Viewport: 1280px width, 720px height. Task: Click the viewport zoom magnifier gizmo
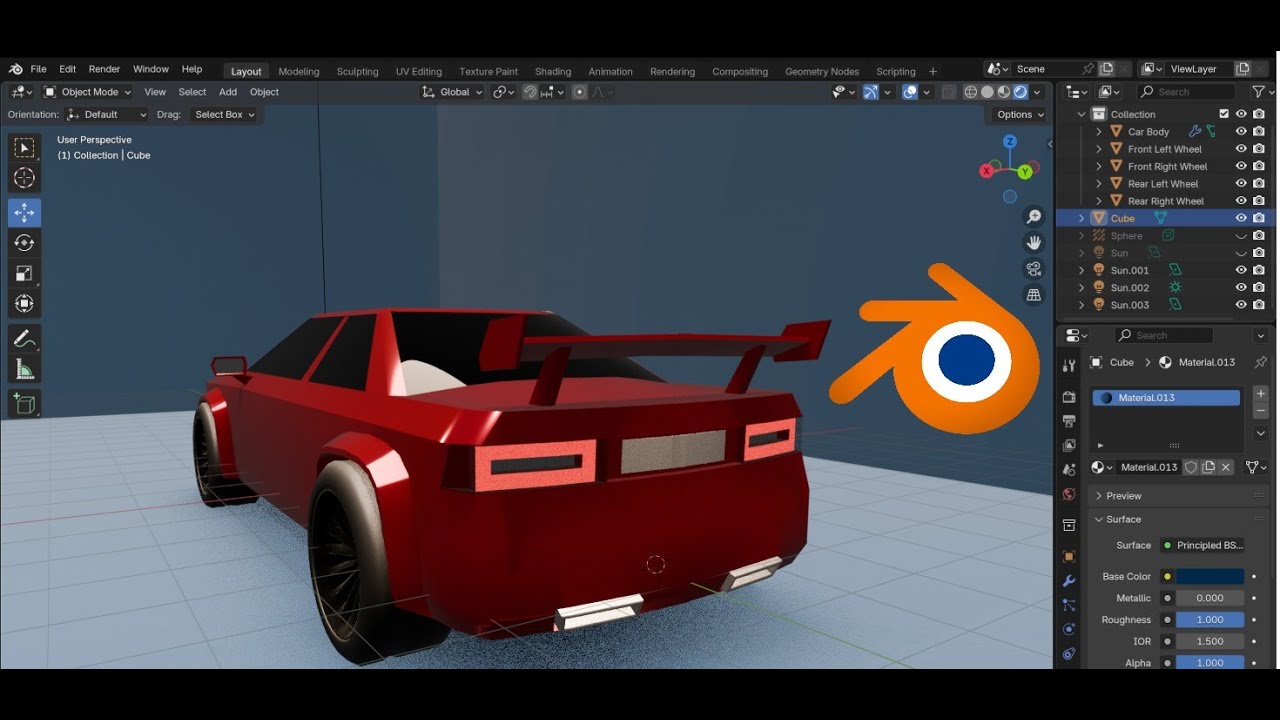1034,217
